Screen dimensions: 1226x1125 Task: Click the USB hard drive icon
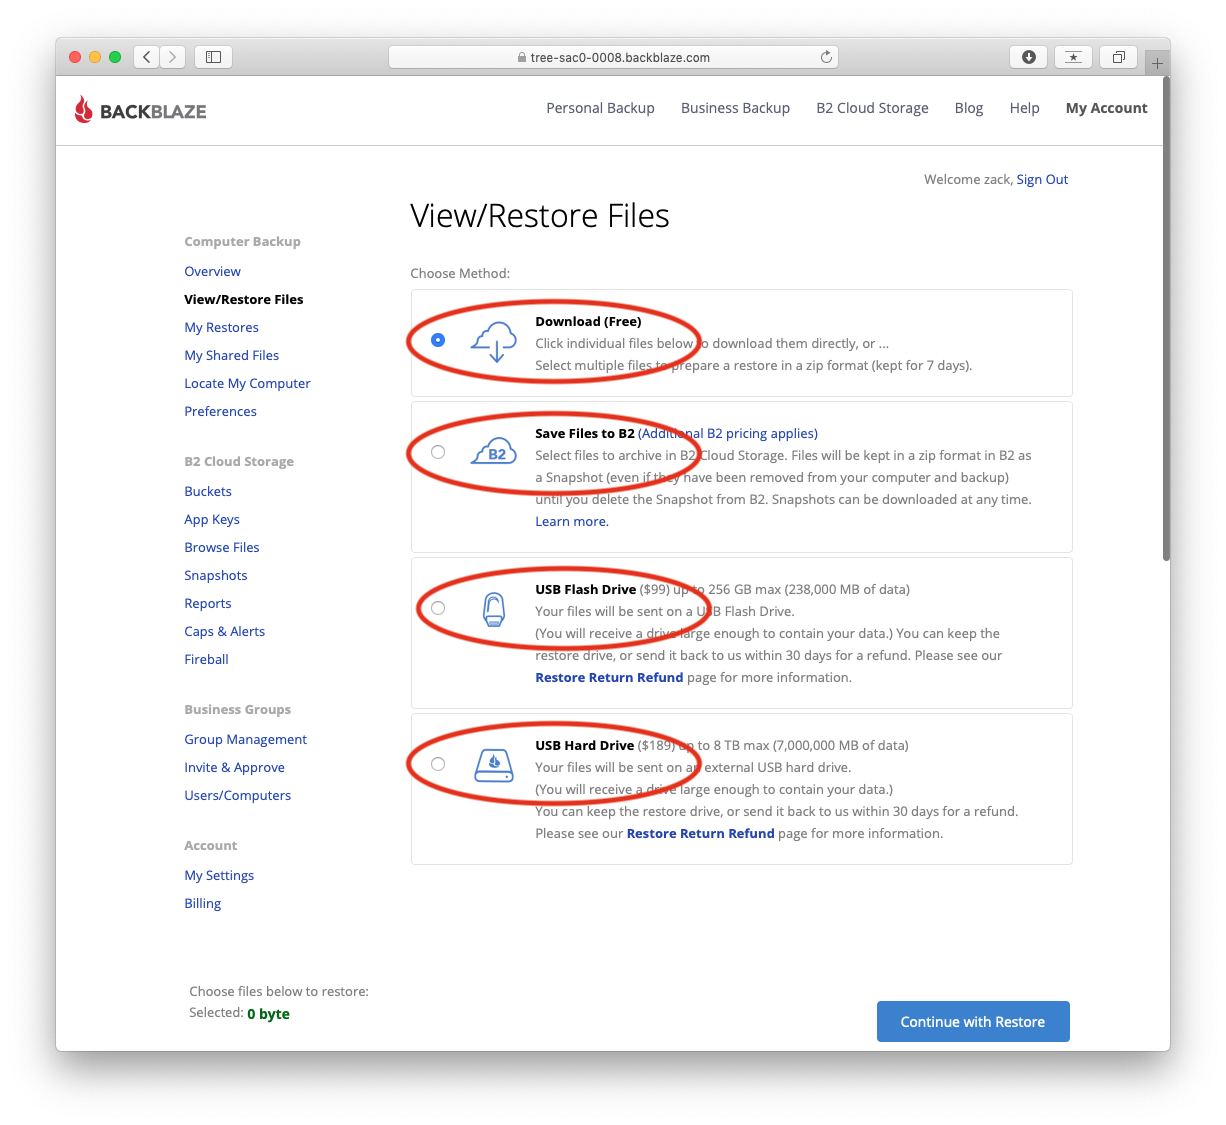pyautogui.click(x=494, y=765)
